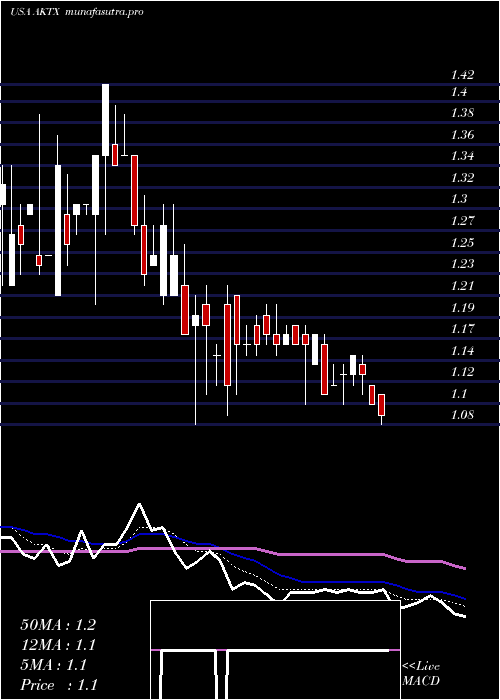Image resolution: width=500 pixels, height=700 pixels.
Task: Click the 1.23 price axis label
Action: (461, 263)
